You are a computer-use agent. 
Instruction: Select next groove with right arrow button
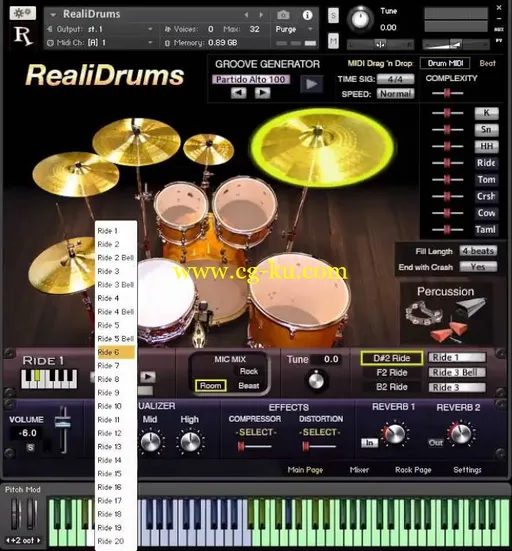coord(263,93)
